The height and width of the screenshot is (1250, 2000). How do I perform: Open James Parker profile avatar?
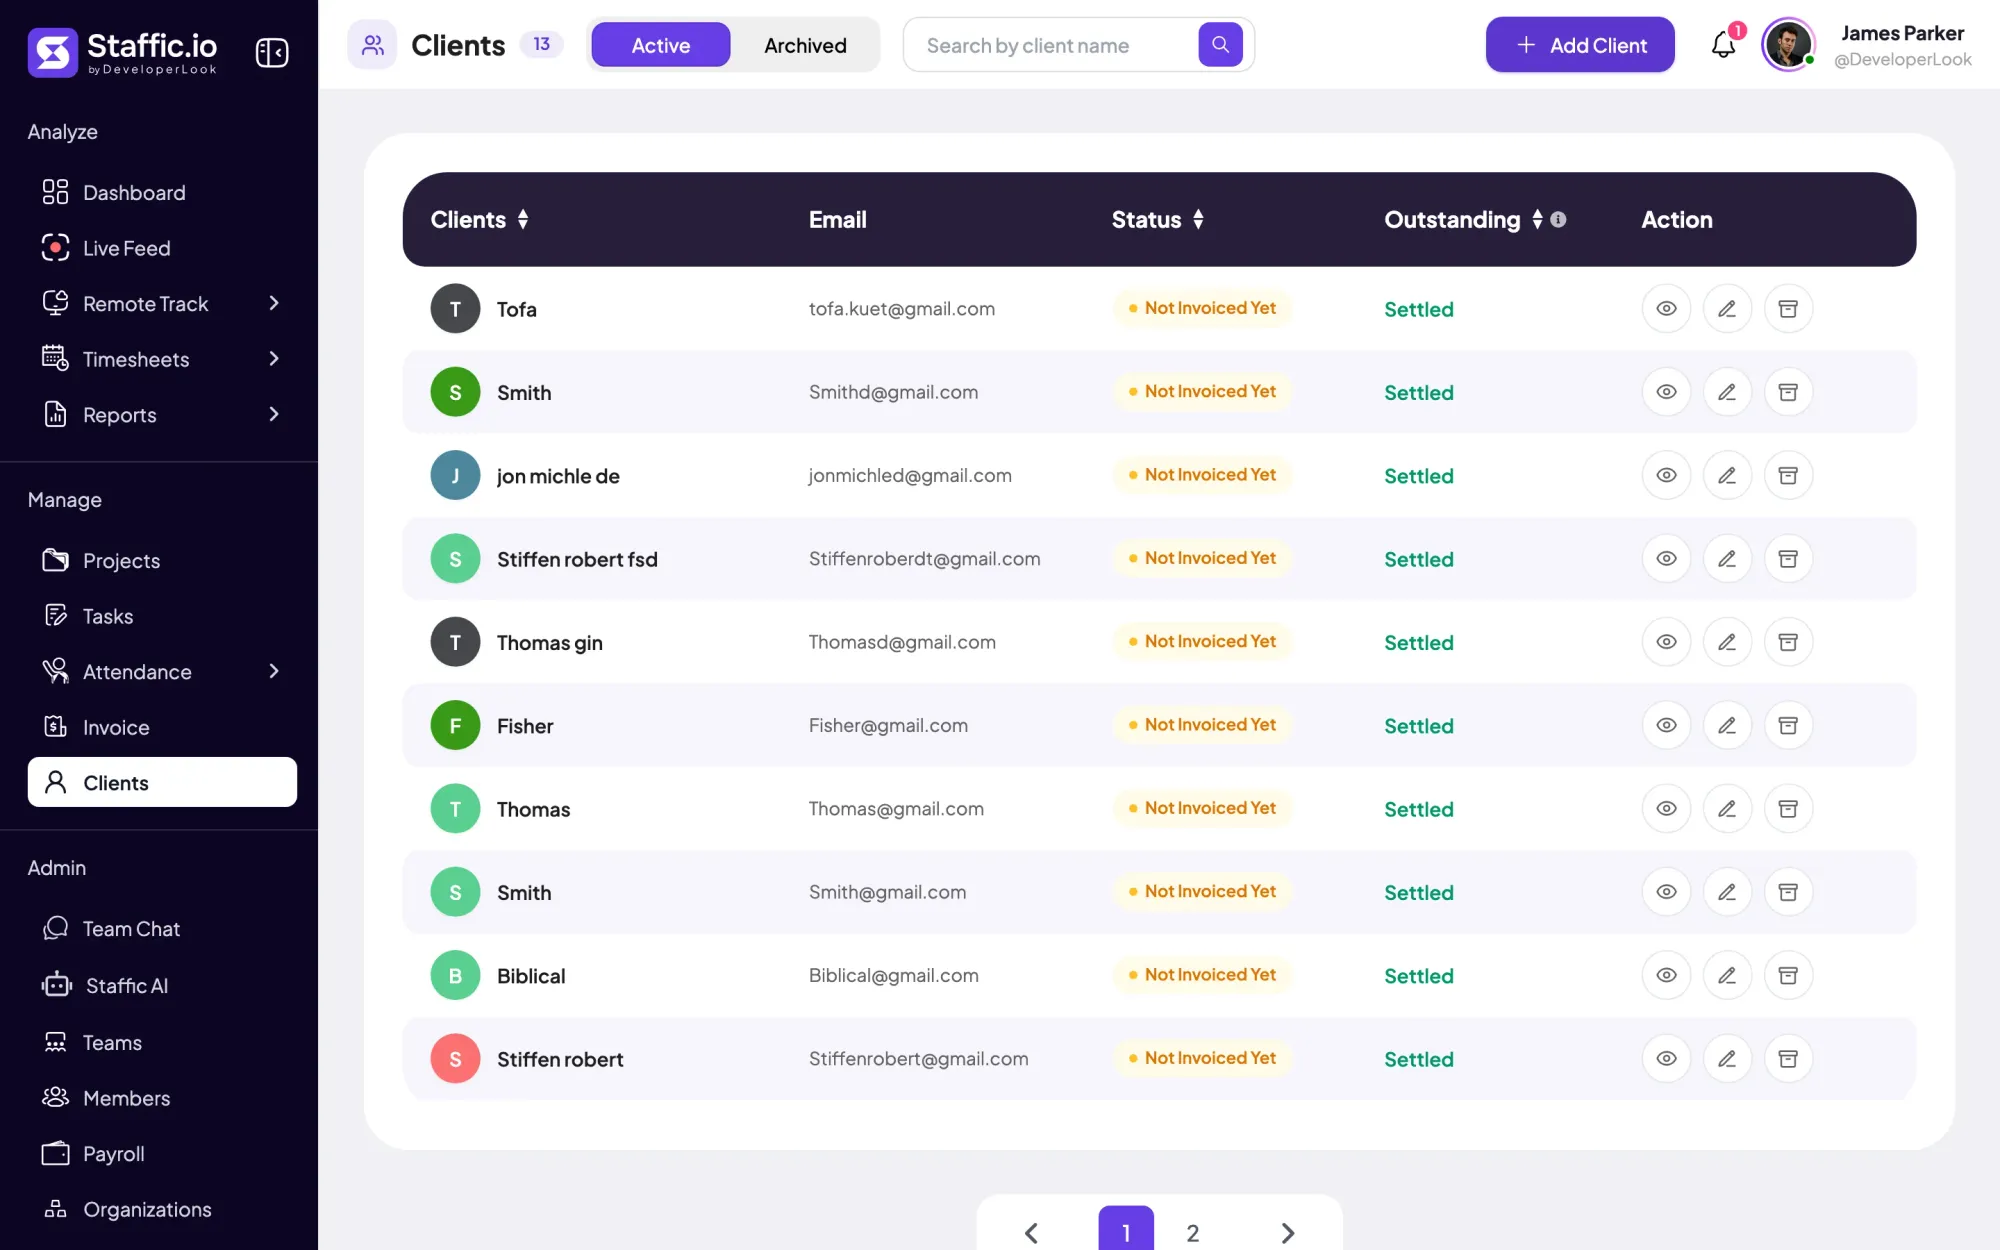click(x=1788, y=45)
